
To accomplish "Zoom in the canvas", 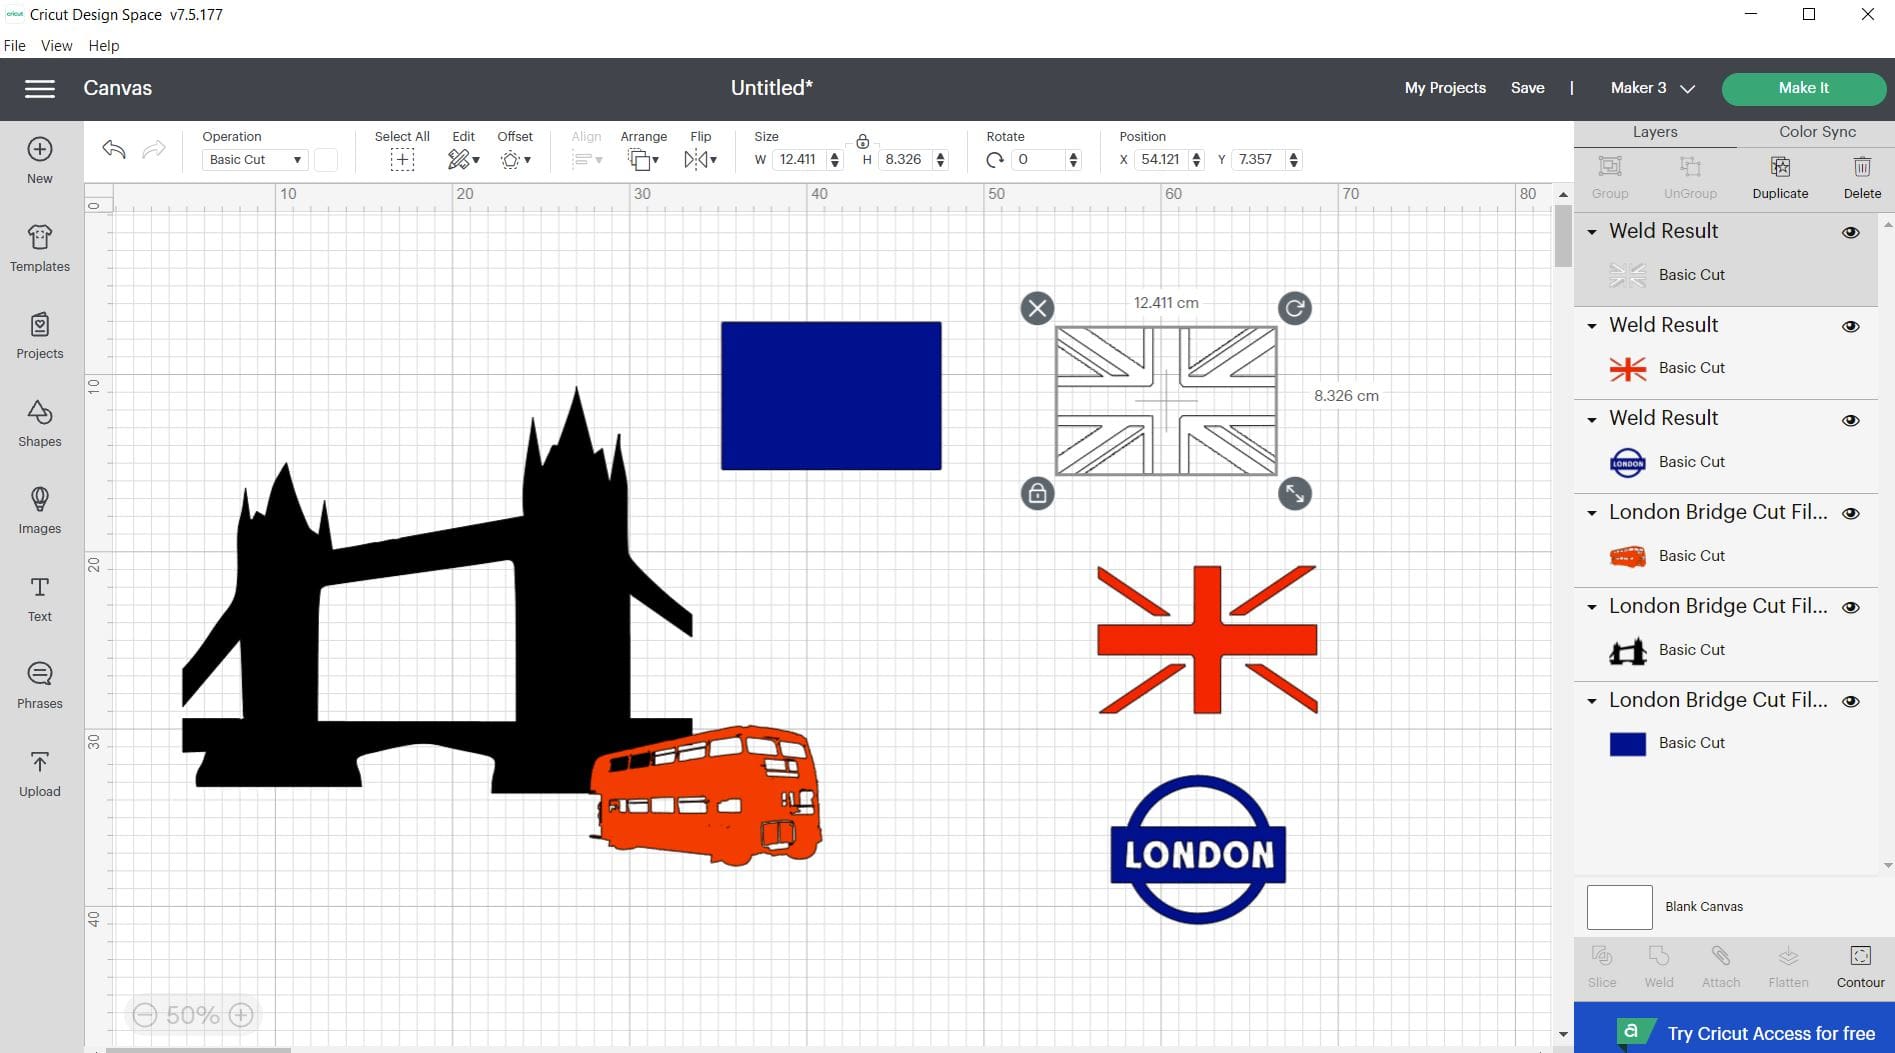I will coord(241,1015).
